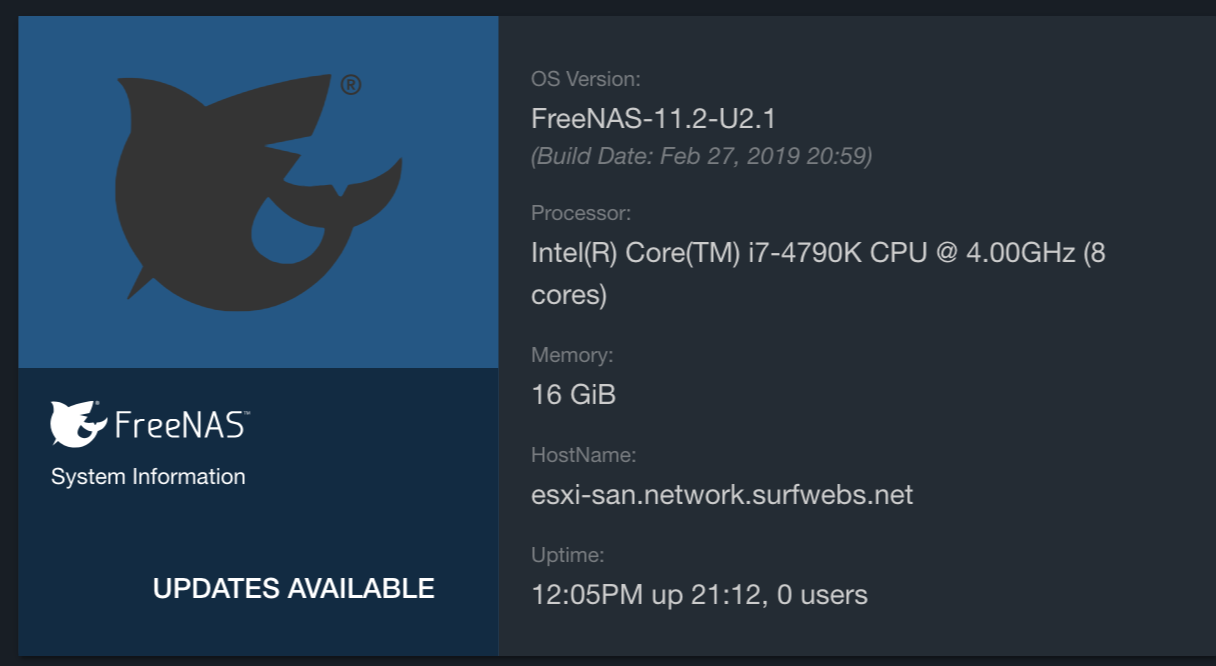This screenshot has width=1216, height=666.
Task: Click the esxi-san.network.surfwebs.net hostname
Action: click(x=722, y=495)
